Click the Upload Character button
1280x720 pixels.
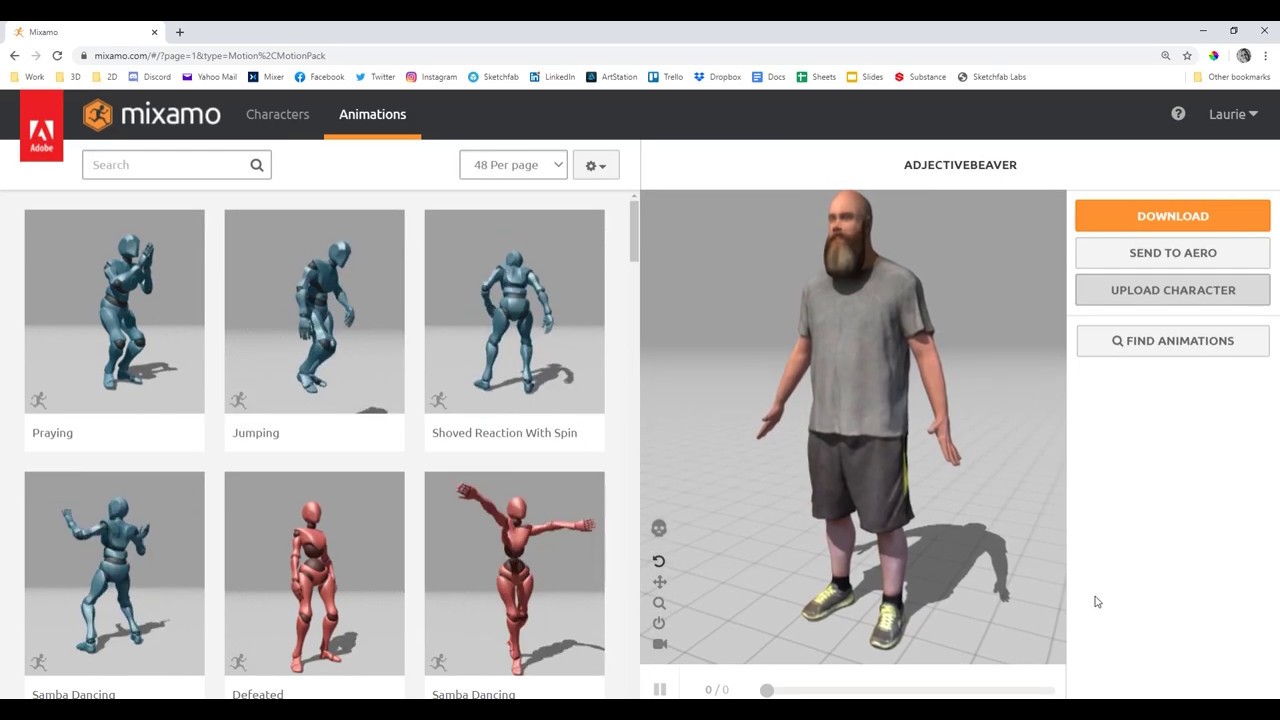(1173, 290)
